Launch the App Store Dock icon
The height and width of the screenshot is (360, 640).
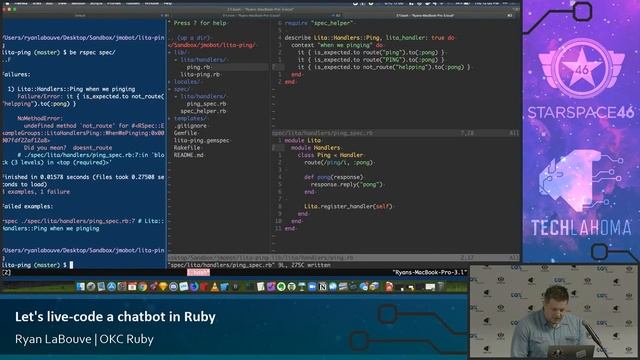111,287
